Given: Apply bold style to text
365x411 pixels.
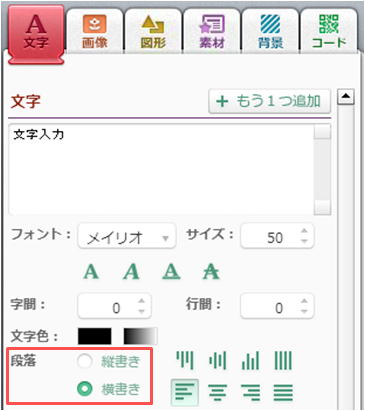Looking at the screenshot, I should click(91, 272).
